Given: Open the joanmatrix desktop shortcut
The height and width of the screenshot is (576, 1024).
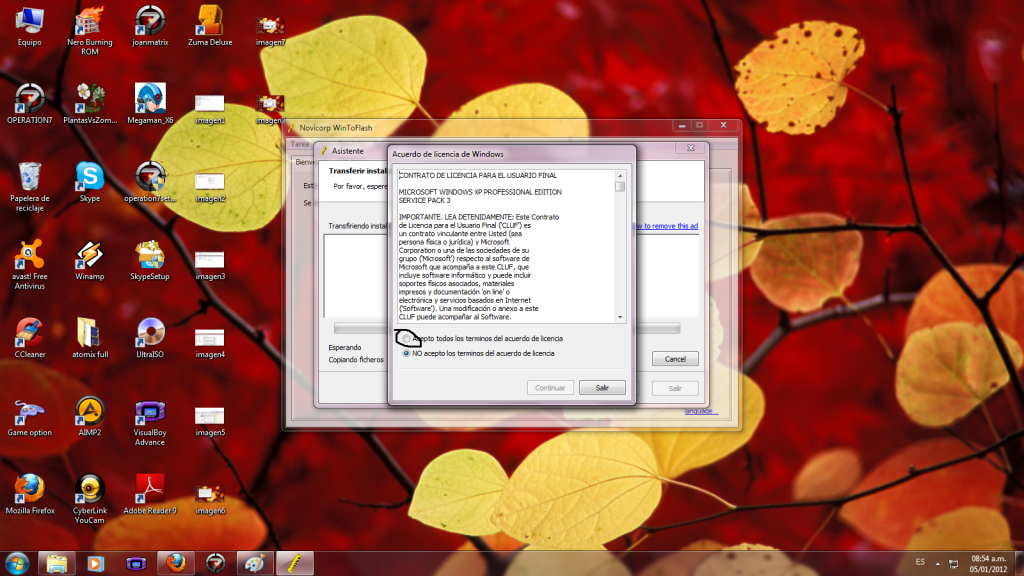Looking at the screenshot, I should (x=150, y=27).
